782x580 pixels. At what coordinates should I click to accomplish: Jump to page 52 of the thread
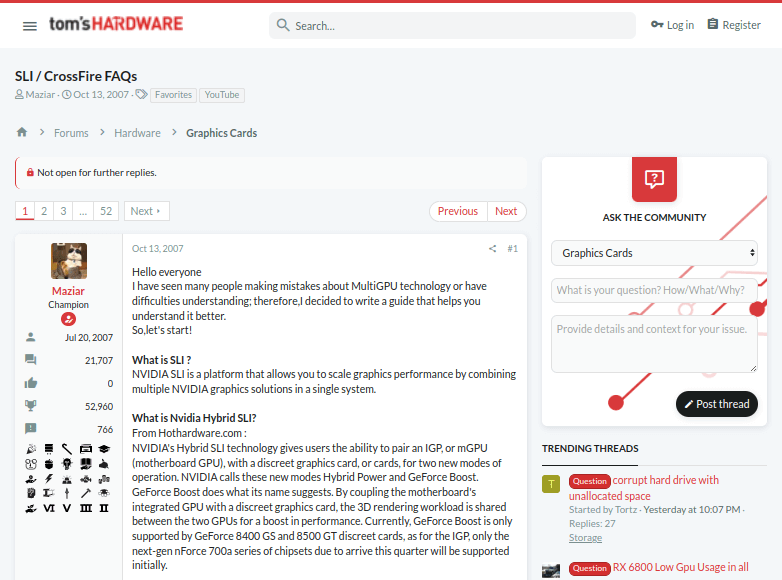click(x=106, y=211)
